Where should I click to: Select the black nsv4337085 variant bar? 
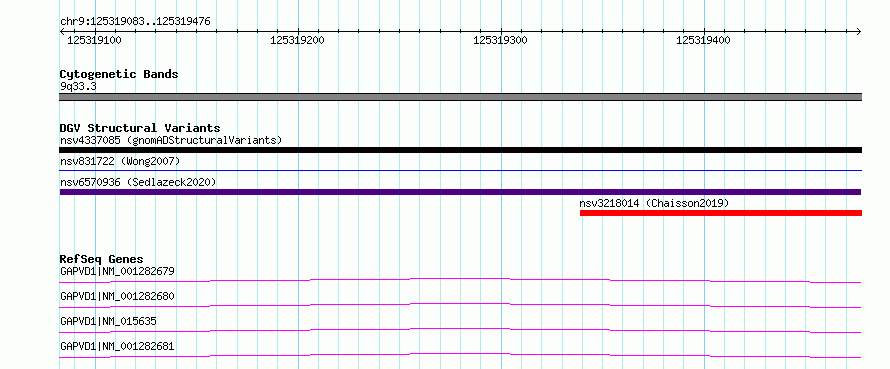coord(461,150)
